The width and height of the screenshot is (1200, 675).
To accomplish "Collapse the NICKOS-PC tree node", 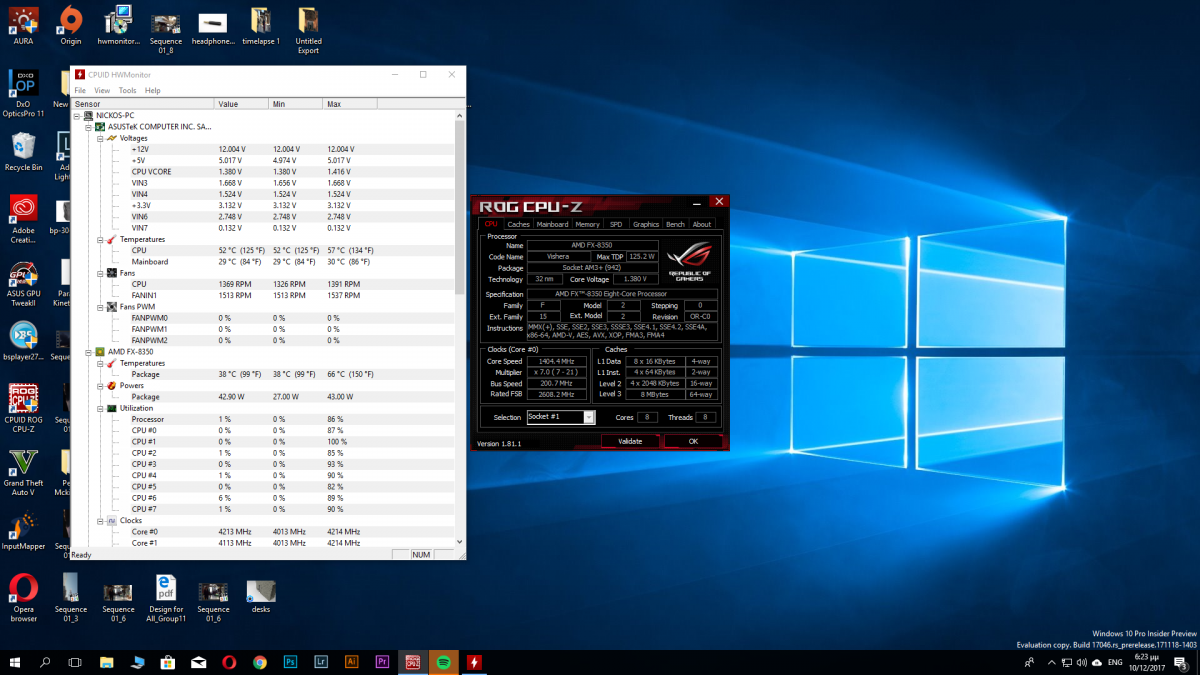I will (77, 116).
